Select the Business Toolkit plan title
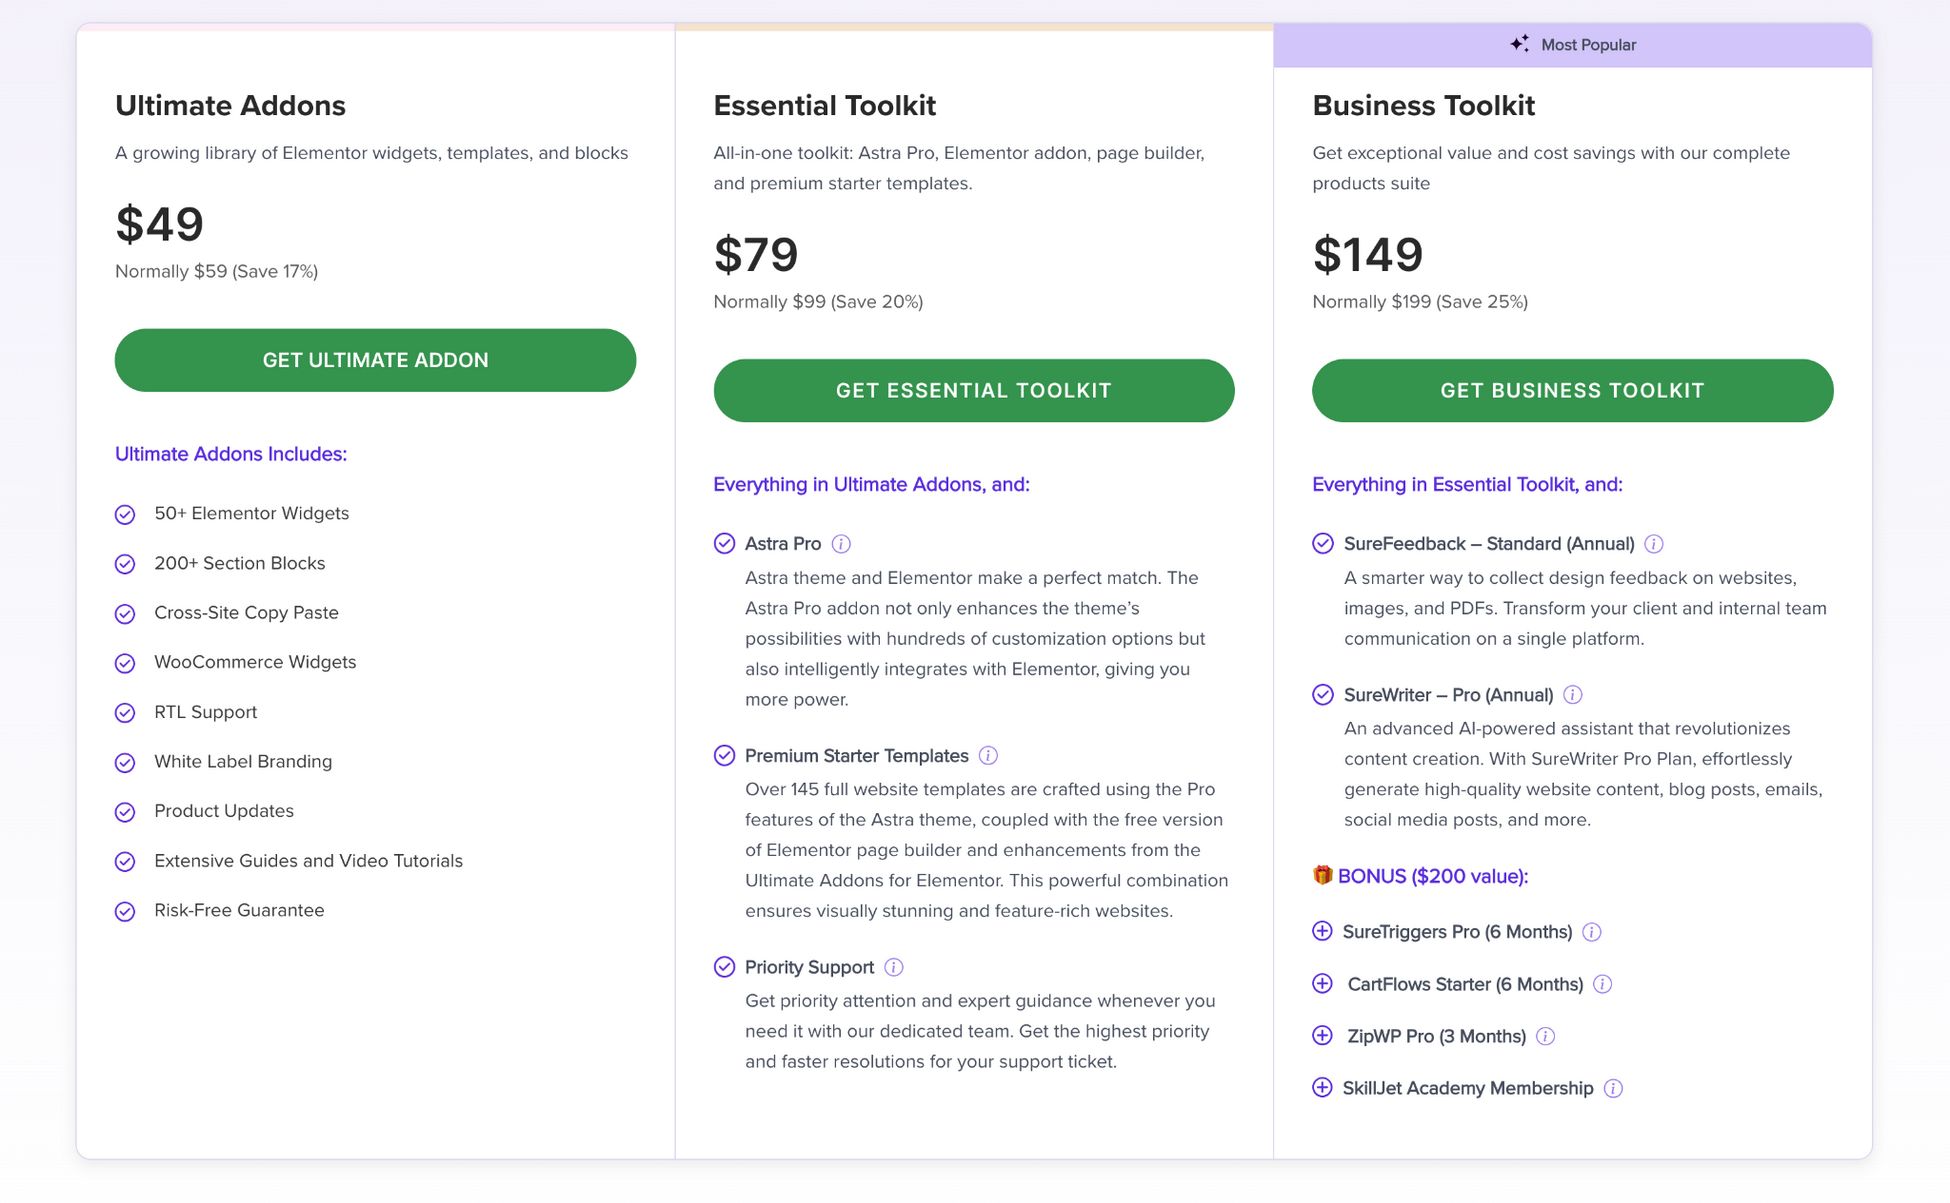Viewport: 1950px width, 1203px height. (1423, 105)
